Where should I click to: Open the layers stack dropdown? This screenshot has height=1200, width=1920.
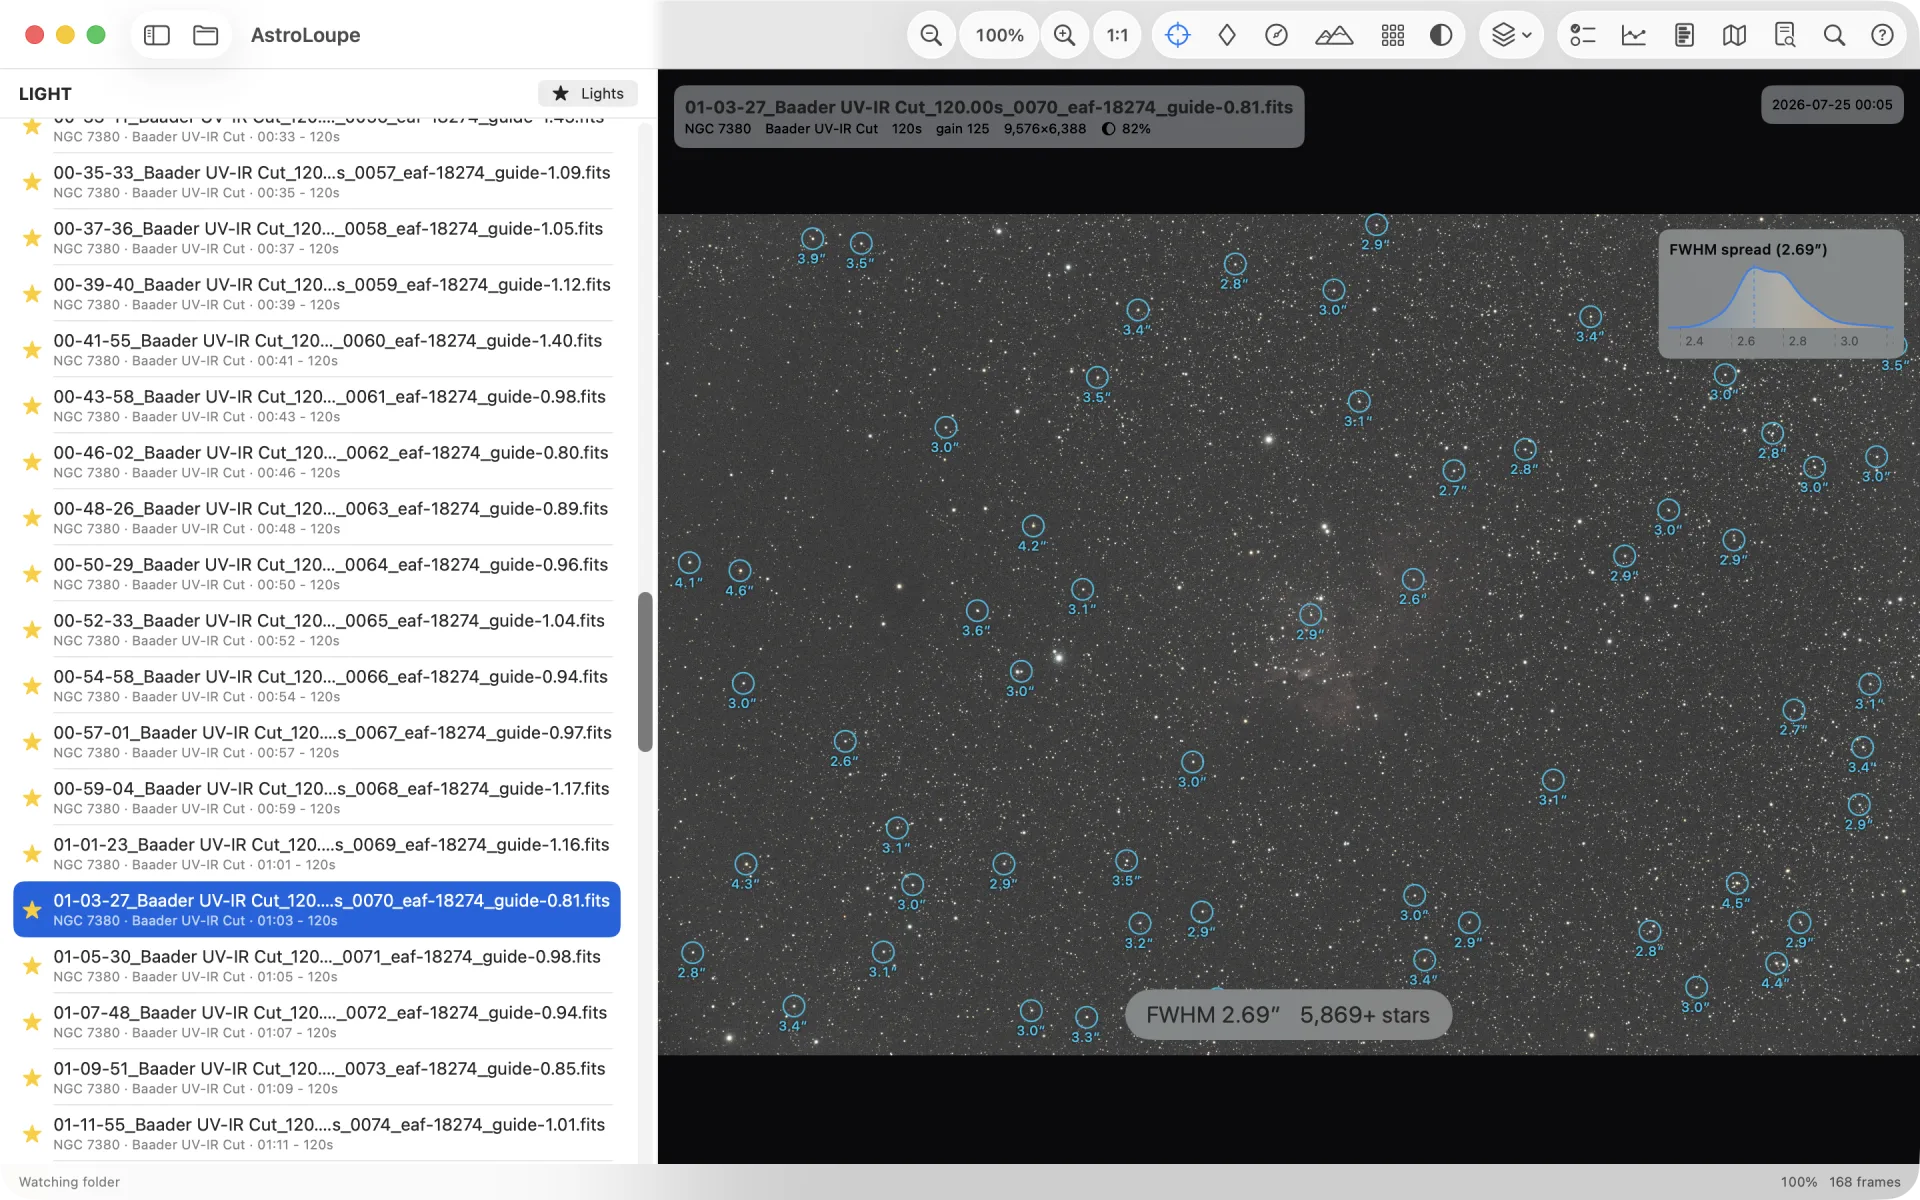click(1511, 35)
